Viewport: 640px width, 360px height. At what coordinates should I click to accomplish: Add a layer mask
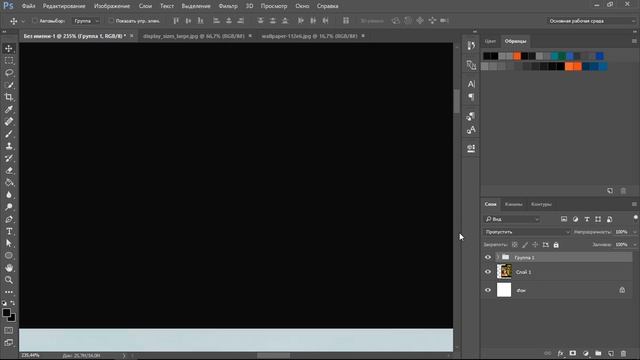click(x=573, y=353)
